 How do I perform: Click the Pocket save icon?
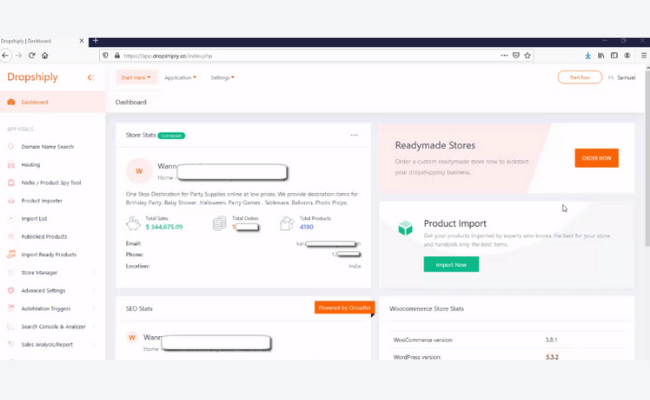pos(516,55)
